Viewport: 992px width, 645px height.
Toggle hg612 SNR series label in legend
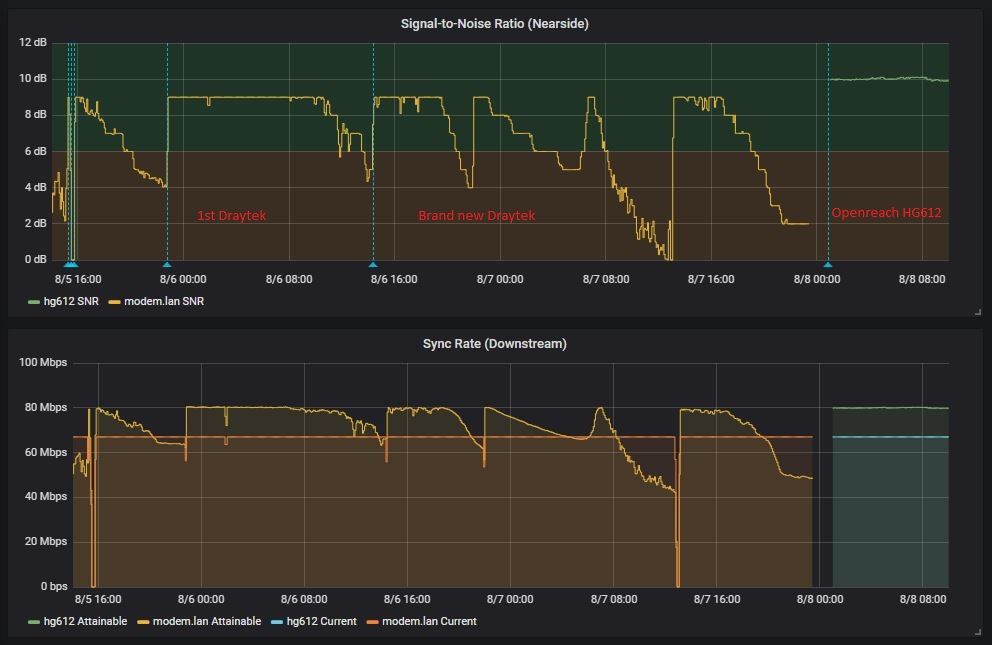click(71, 301)
